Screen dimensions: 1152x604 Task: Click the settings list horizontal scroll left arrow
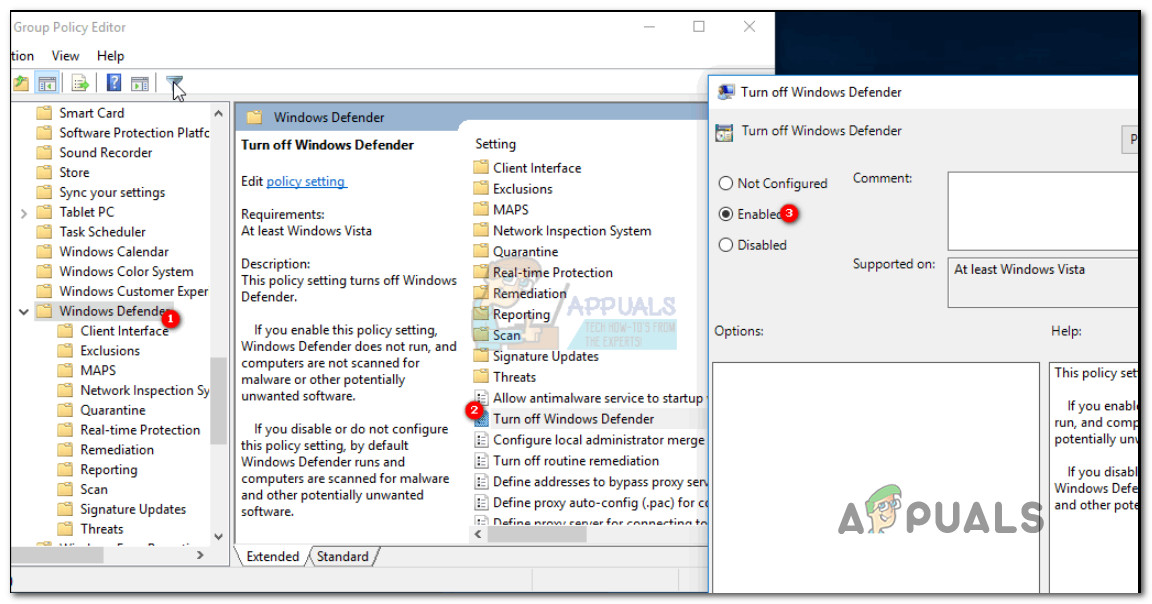tap(478, 534)
